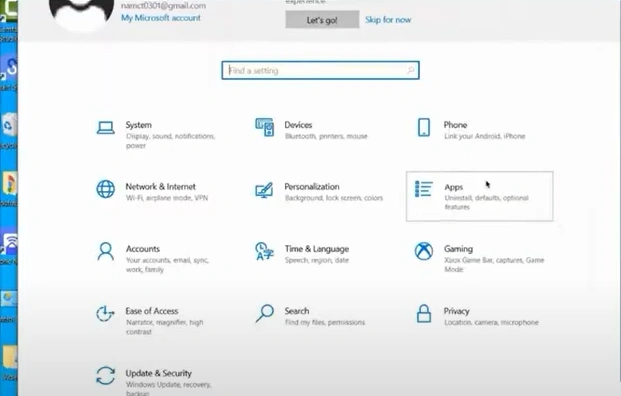
Task: Select the Privacy category title
Action: tap(457, 311)
